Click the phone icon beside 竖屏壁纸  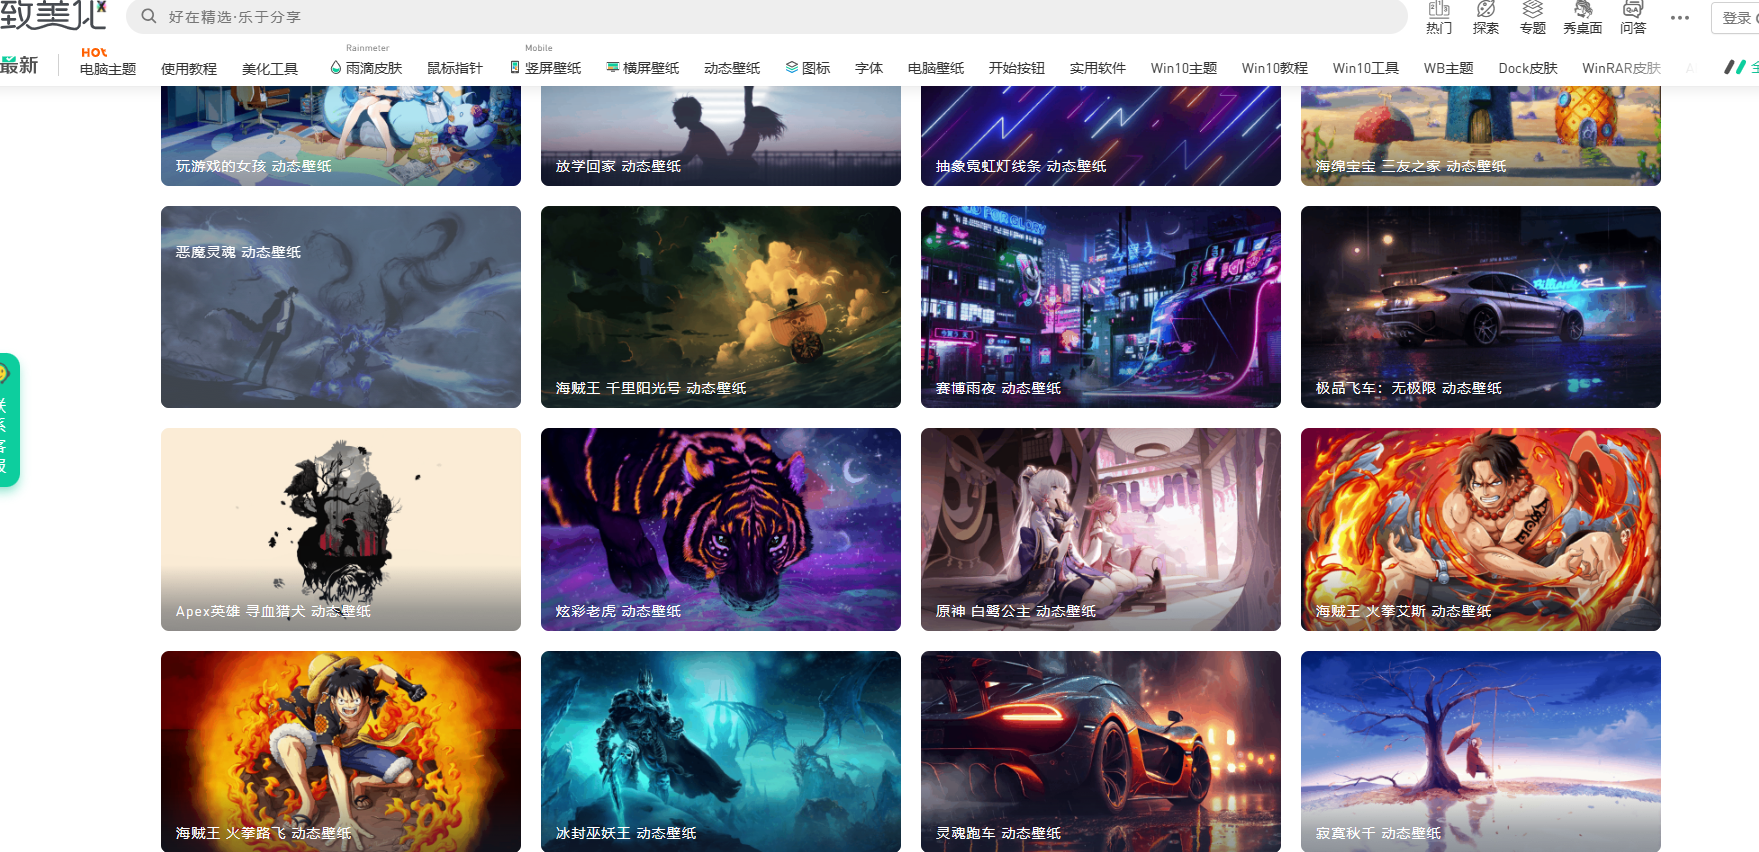tap(515, 67)
